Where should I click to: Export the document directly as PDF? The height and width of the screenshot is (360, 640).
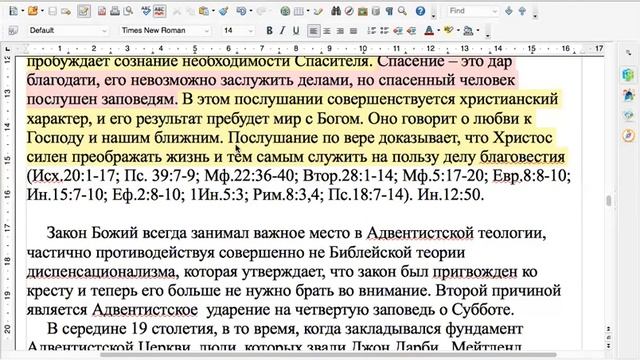(102, 11)
